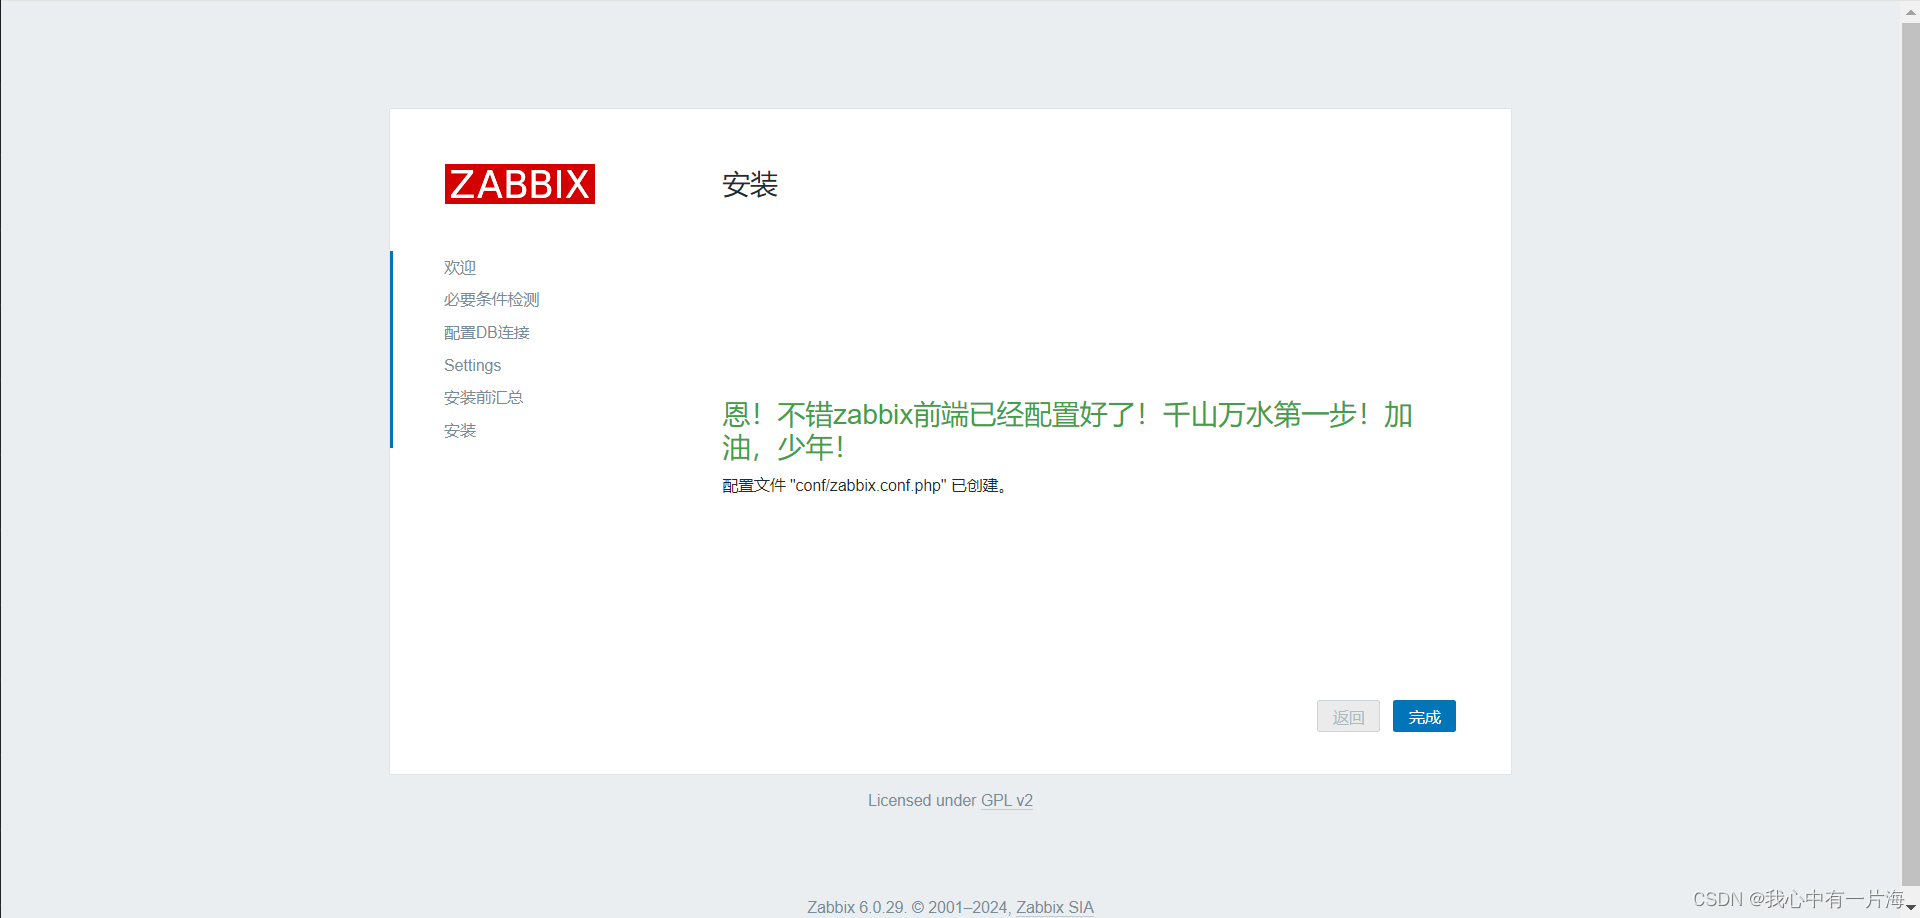1920x918 pixels.
Task: Click the 完成 finish button
Action: tap(1424, 716)
